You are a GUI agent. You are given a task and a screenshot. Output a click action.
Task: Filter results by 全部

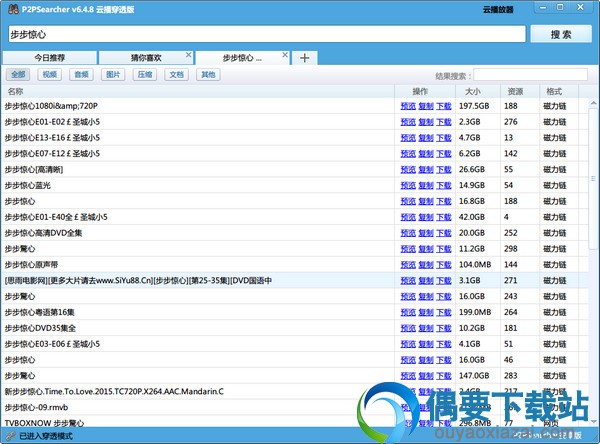pyautogui.click(x=18, y=74)
